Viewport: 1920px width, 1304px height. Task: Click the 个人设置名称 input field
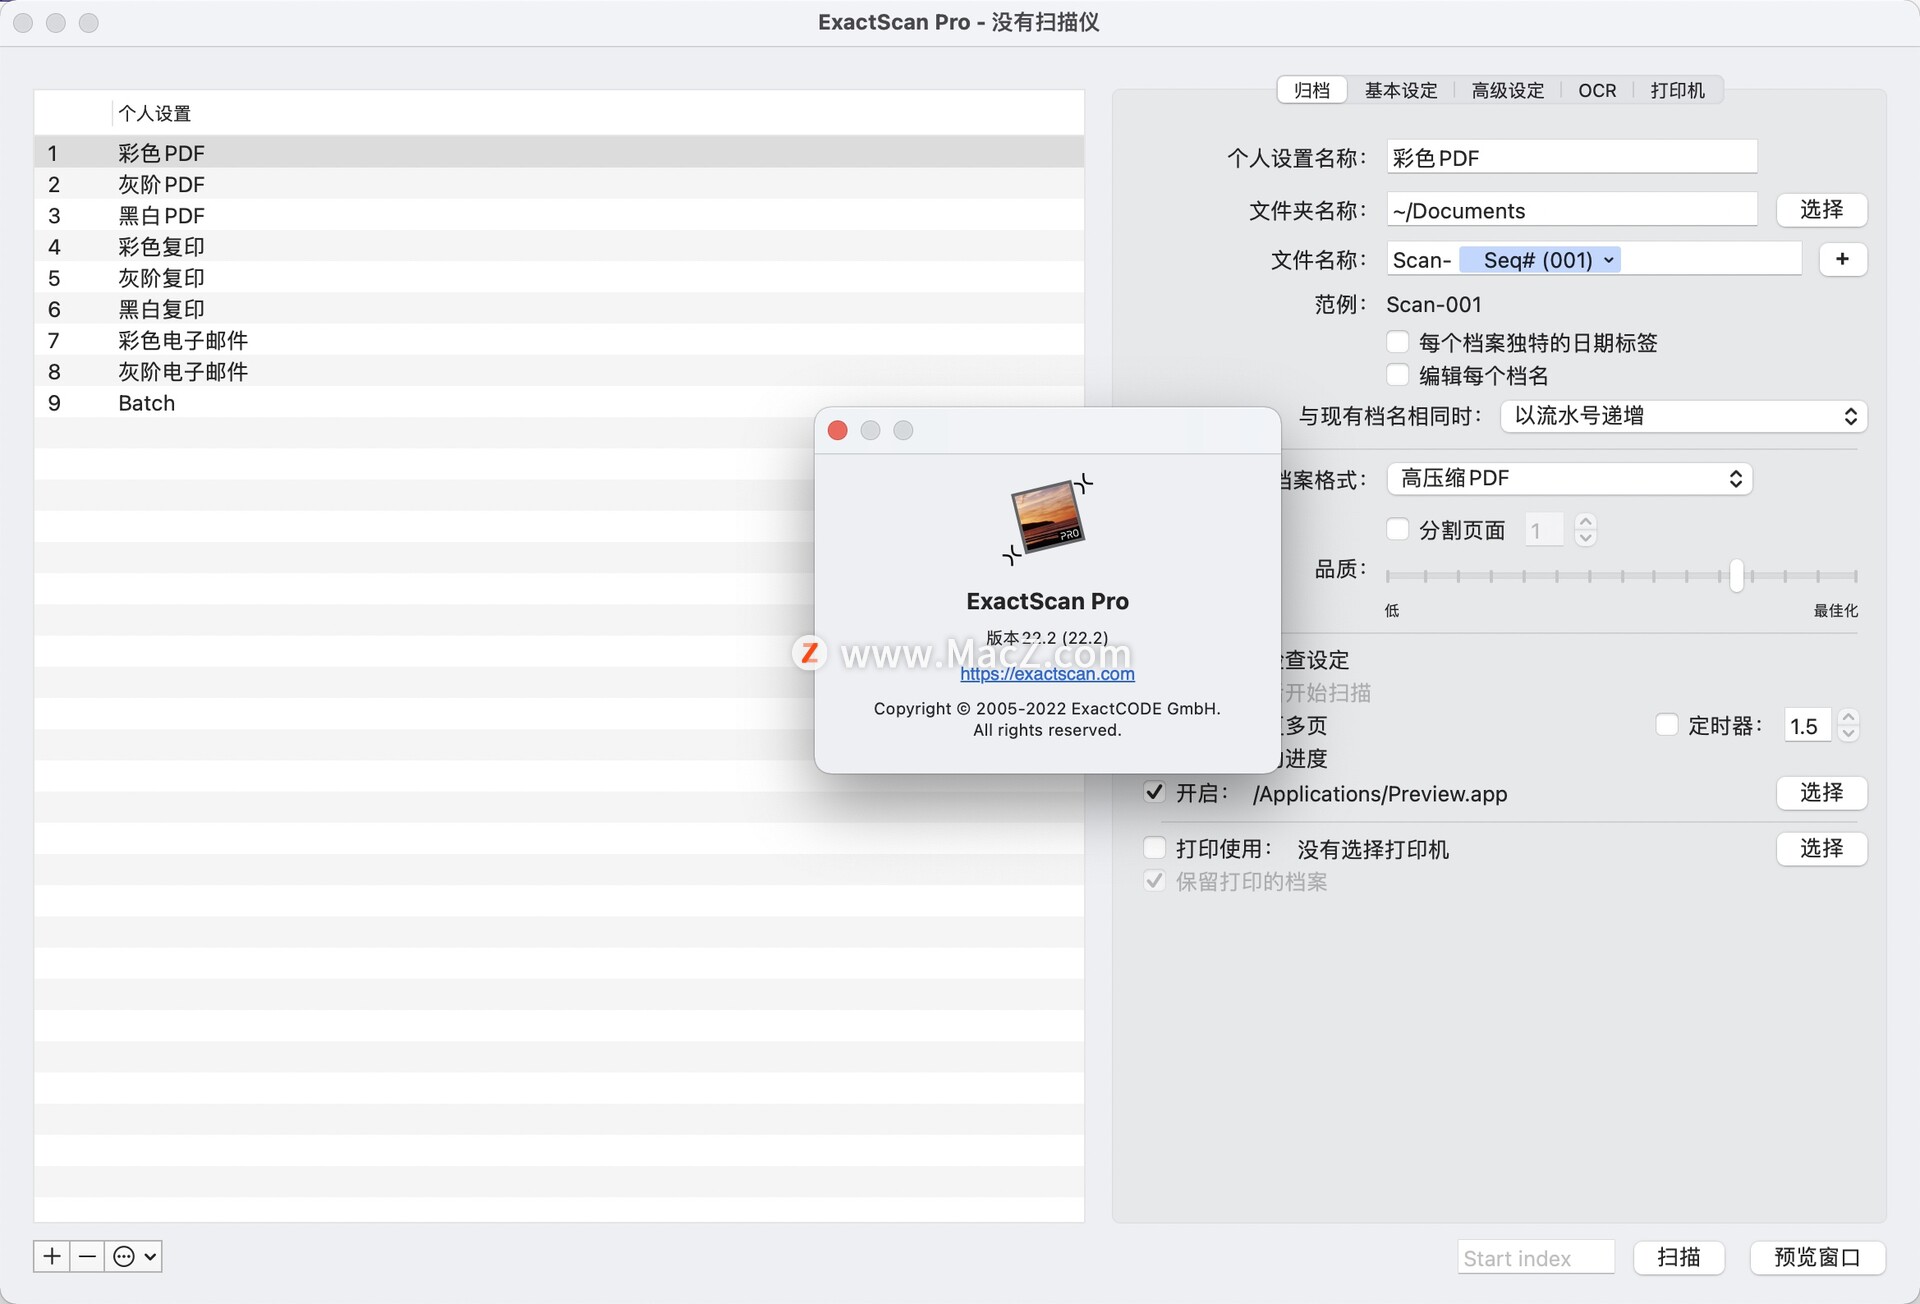tap(1571, 157)
